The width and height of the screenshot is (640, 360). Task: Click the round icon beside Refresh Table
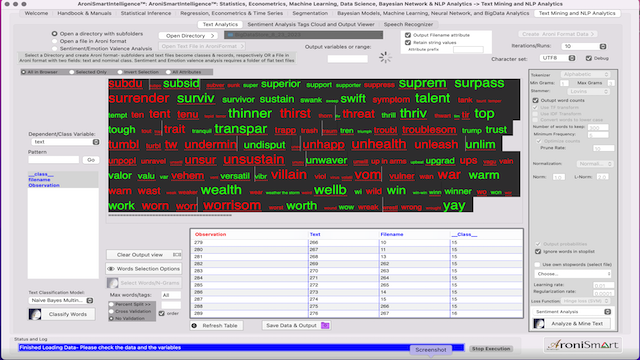coord(194,326)
